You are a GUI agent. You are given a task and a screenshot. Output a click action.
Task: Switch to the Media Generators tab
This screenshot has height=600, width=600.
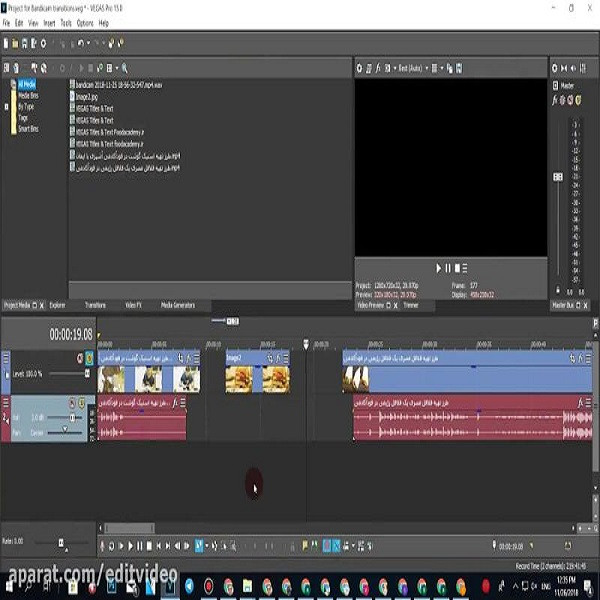coord(178,305)
